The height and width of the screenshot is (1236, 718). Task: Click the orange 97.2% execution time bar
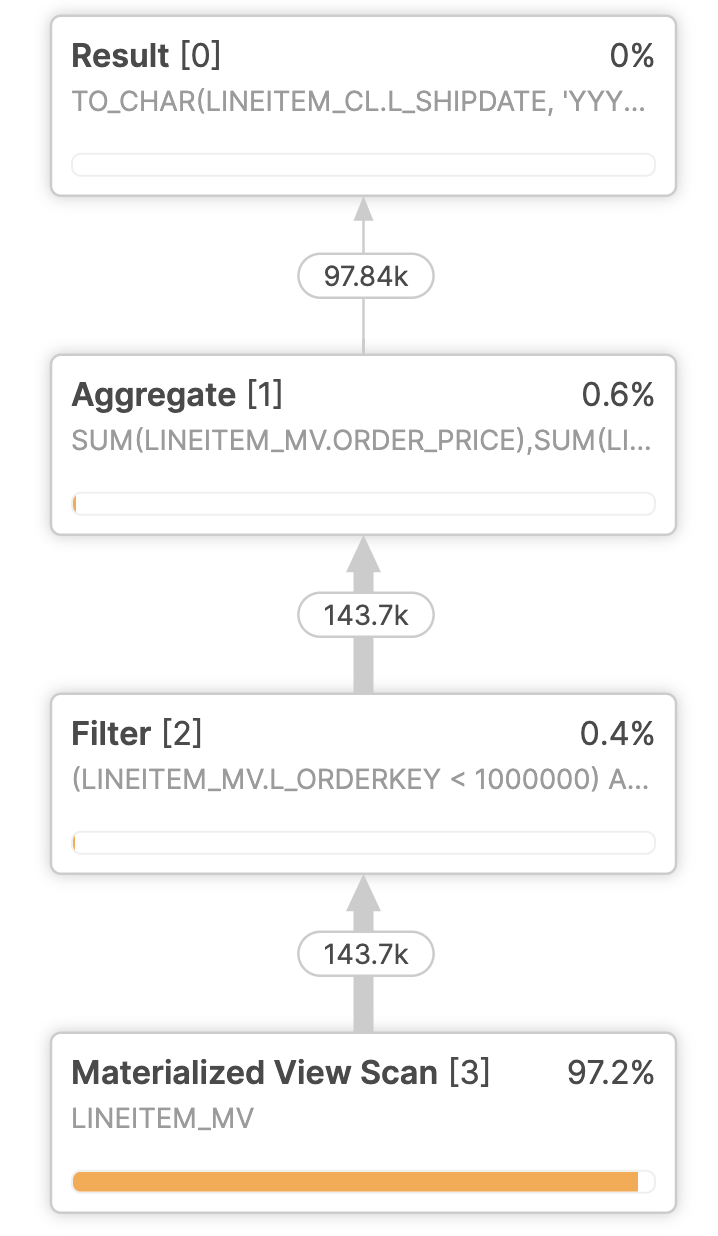tap(355, 1182)
